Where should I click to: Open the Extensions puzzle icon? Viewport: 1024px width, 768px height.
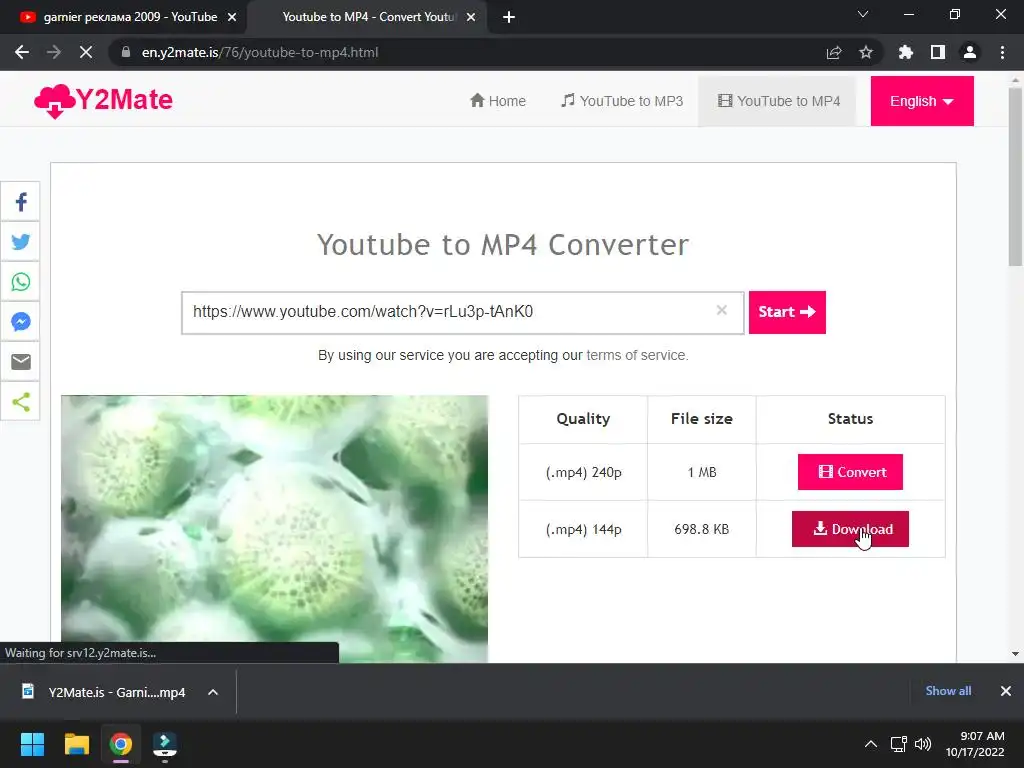[906, 52]
